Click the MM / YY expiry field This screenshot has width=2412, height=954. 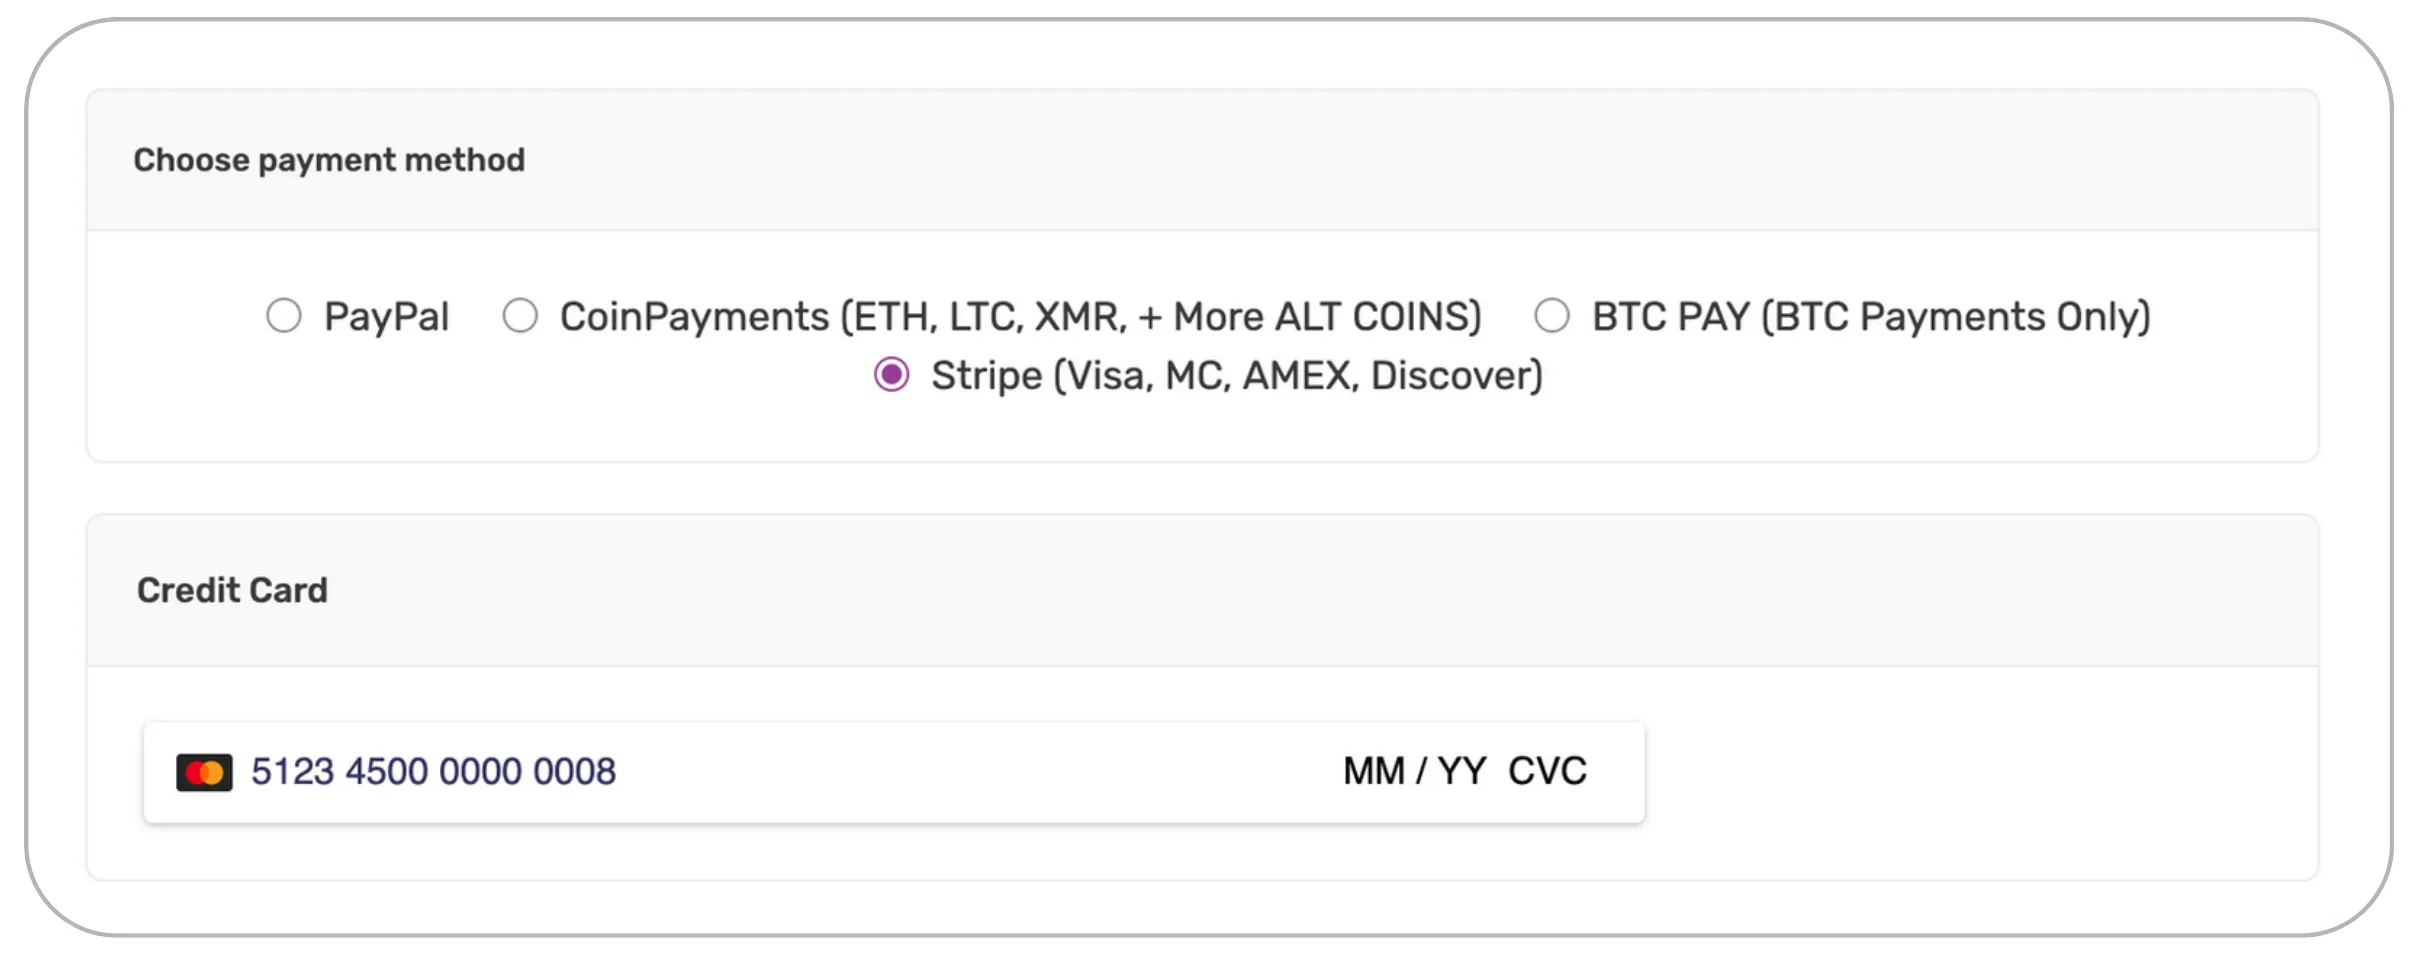coord(1413,771)
